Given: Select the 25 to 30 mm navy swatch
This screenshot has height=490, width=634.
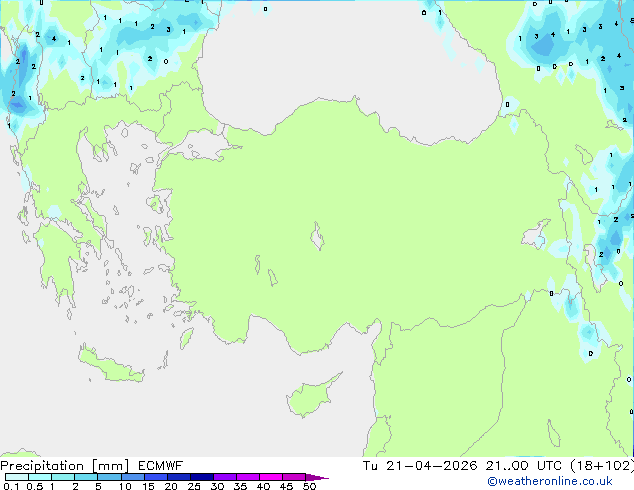Looking at the screenshot, I should point(202,477).
